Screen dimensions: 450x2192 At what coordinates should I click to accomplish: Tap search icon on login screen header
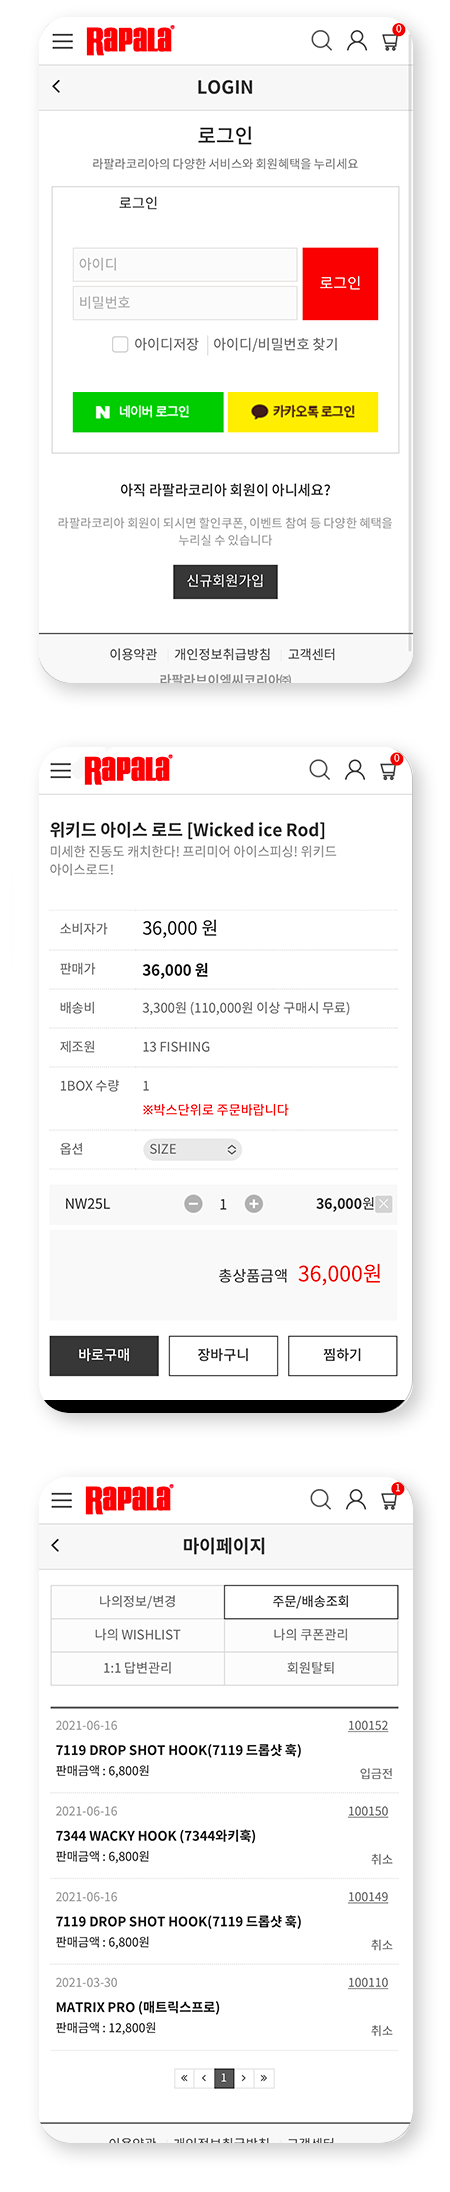(321, 40)
